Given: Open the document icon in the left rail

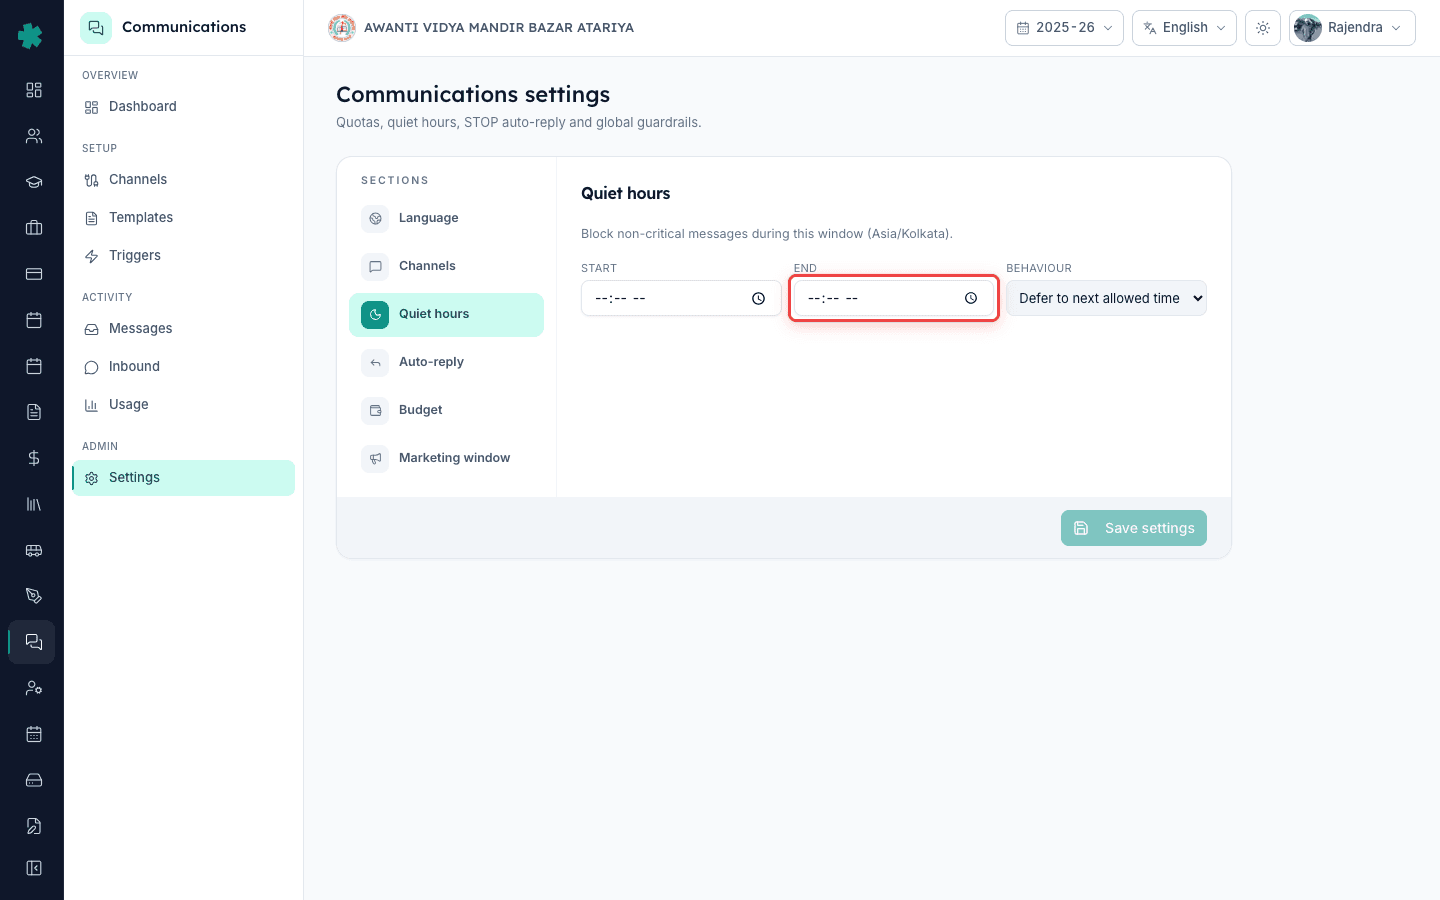Looking at the screenshot, I should (34, 412).
